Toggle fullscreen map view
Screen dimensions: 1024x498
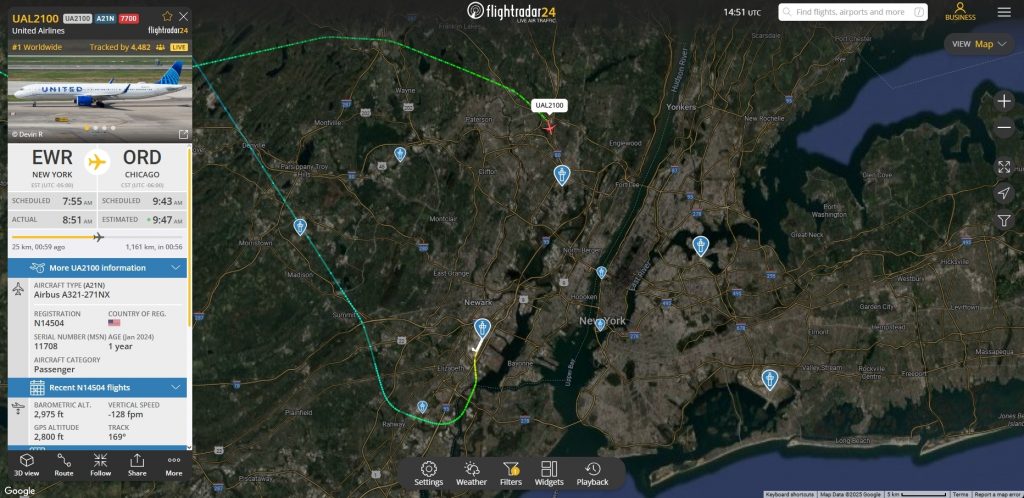coord(1004,166)
